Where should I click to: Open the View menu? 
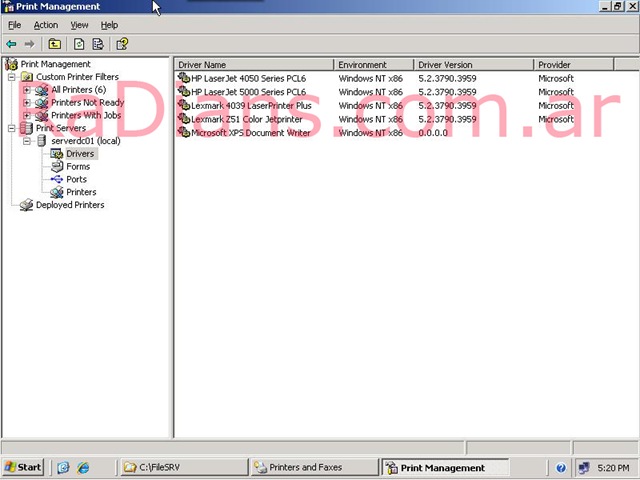point(79,25)
